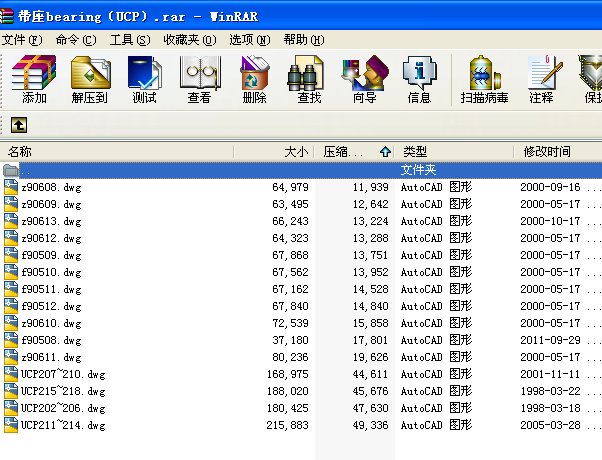
Task: Click modified date 1998-03-22
Action: click(550, 391)
